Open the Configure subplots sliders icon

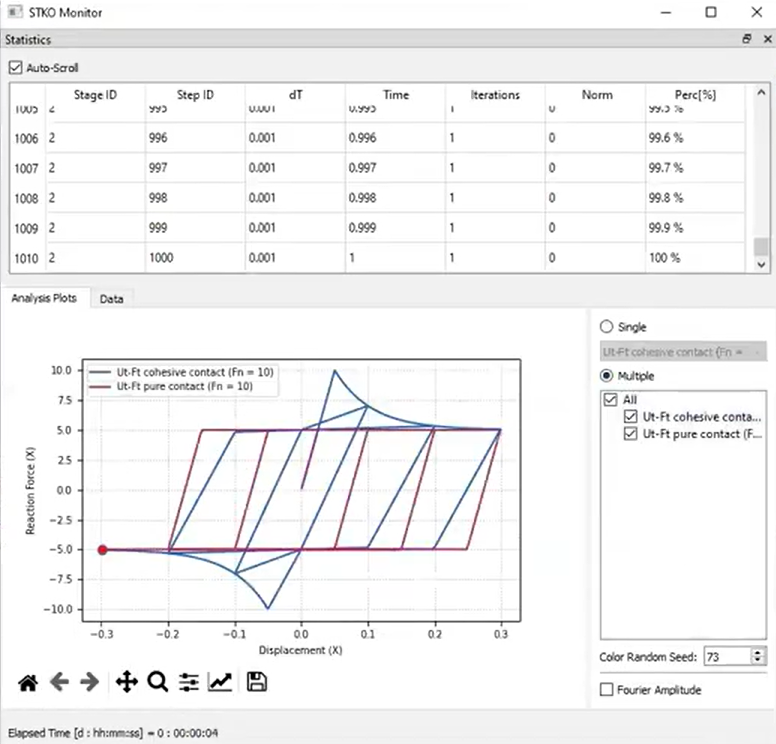188,682
